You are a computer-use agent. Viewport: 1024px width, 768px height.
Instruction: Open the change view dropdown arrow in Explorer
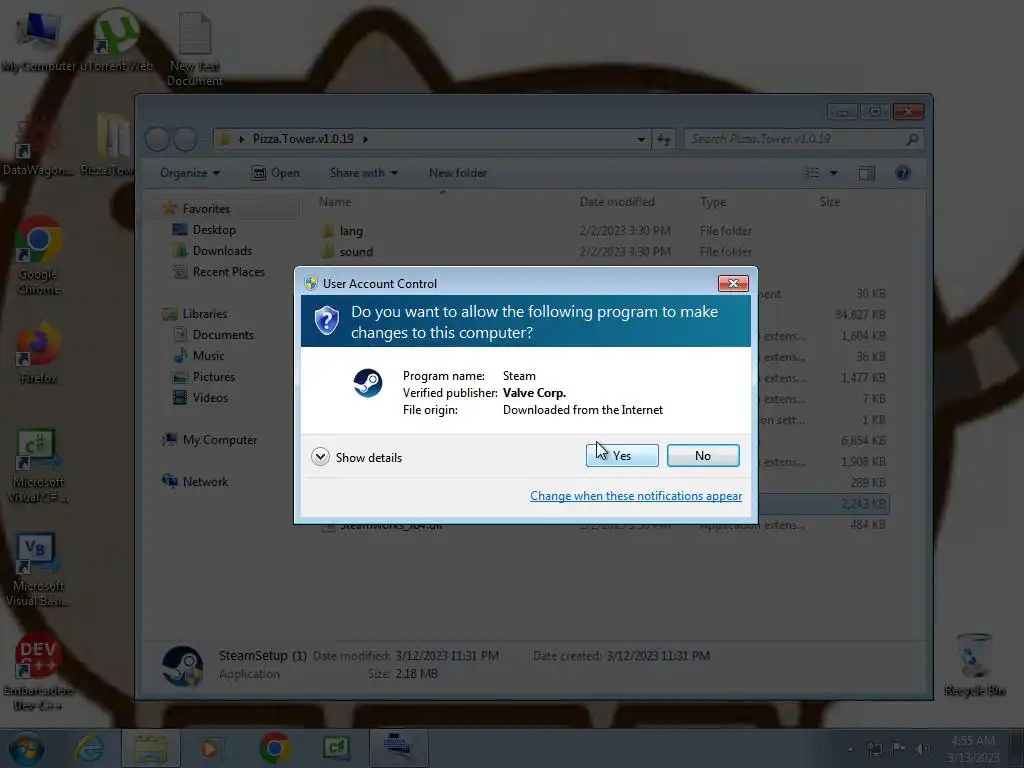(833, 173)
